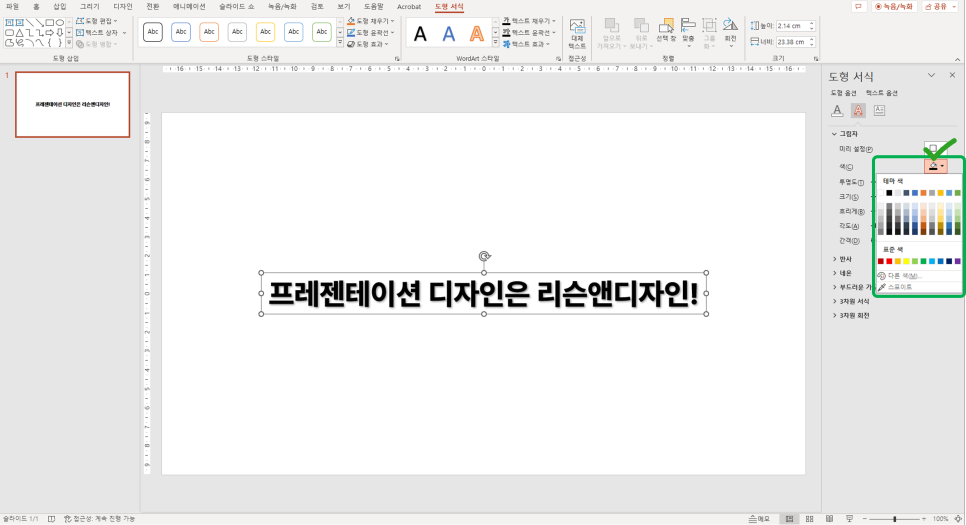
Task: Switch to the 애니메이션 (Animations) ribbon tab
Action: click(189, 7)
